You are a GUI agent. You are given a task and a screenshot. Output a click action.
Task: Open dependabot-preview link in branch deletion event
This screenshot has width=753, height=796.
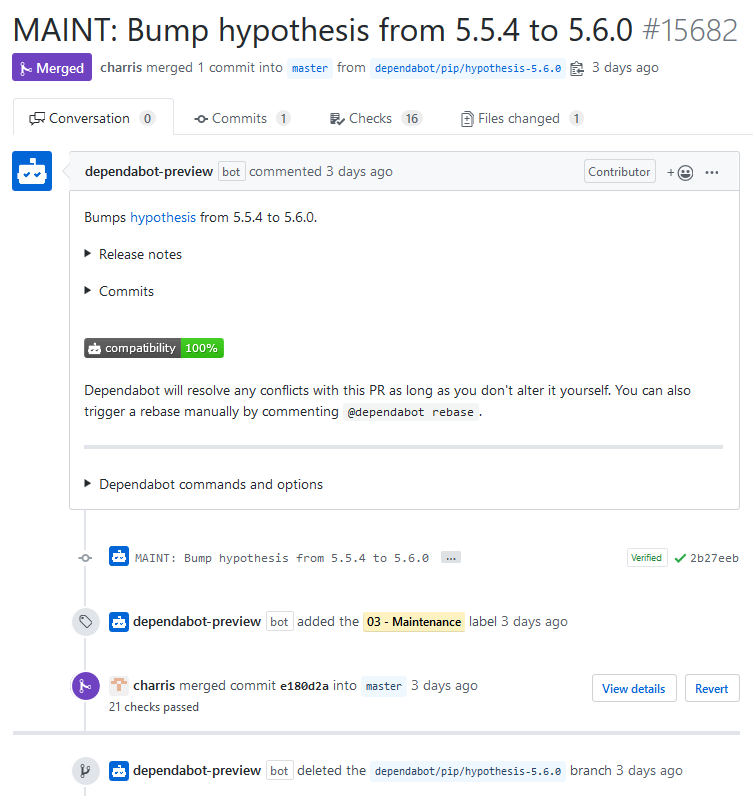pos(197,771)
